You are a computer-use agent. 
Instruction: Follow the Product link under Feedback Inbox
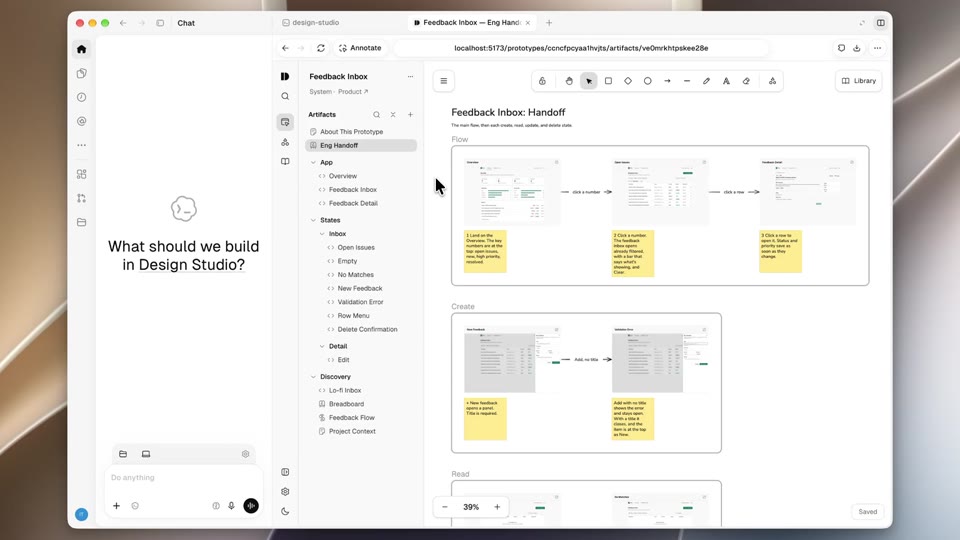click(353, 92)
